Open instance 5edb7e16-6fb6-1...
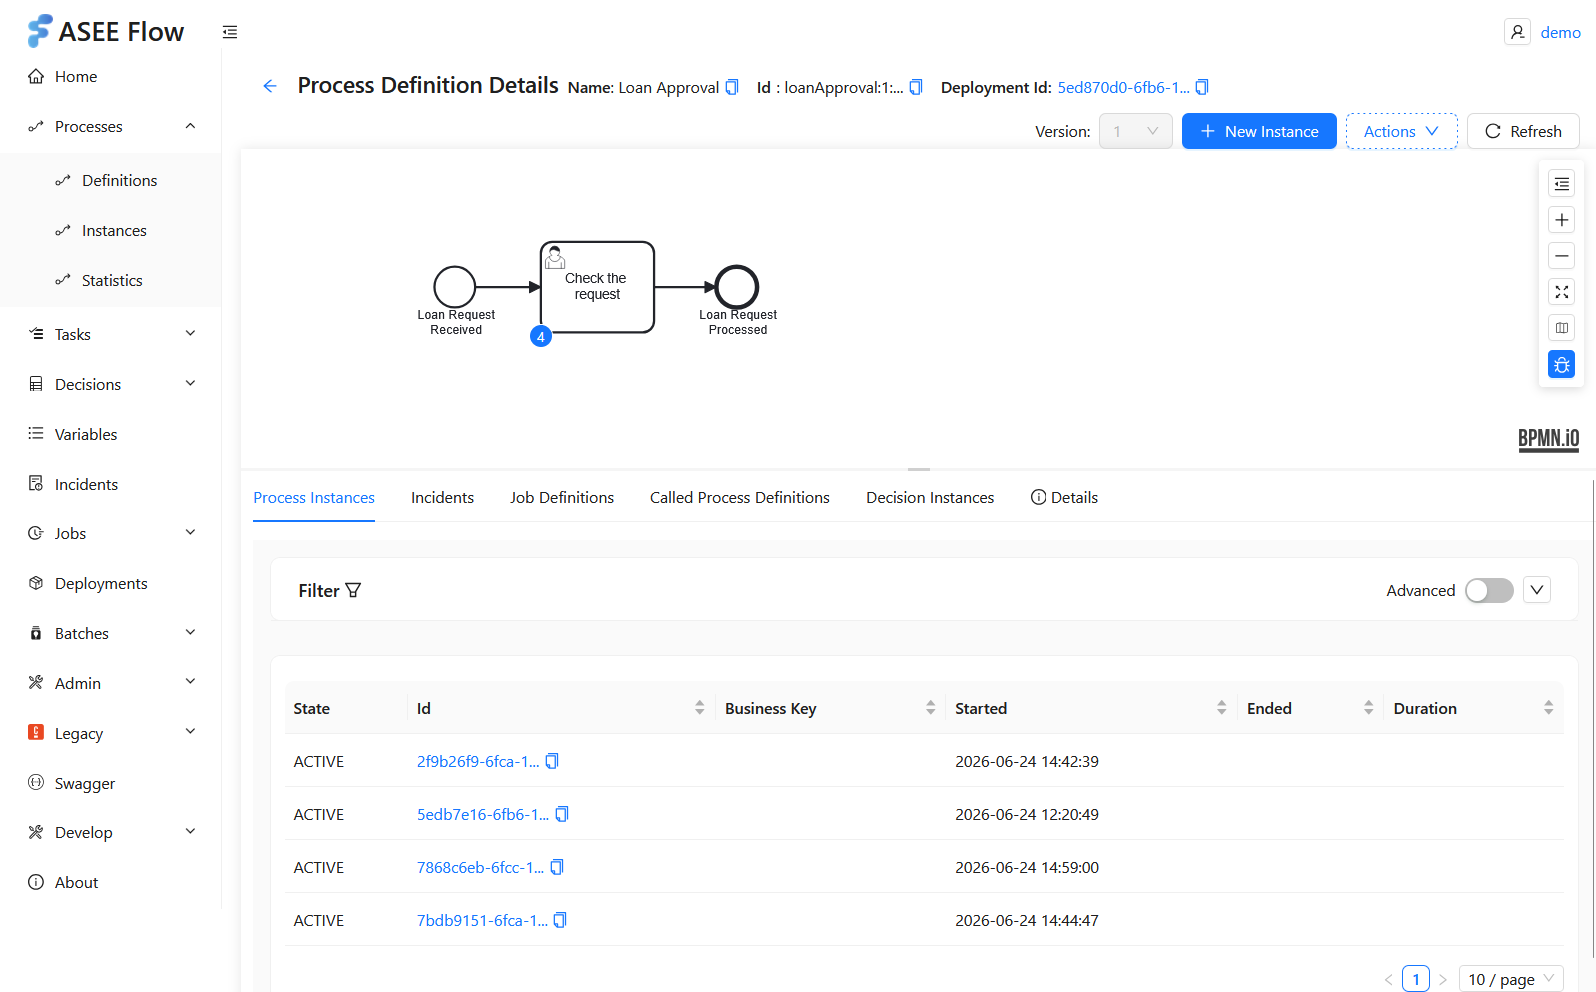 (x=483, y=814)
